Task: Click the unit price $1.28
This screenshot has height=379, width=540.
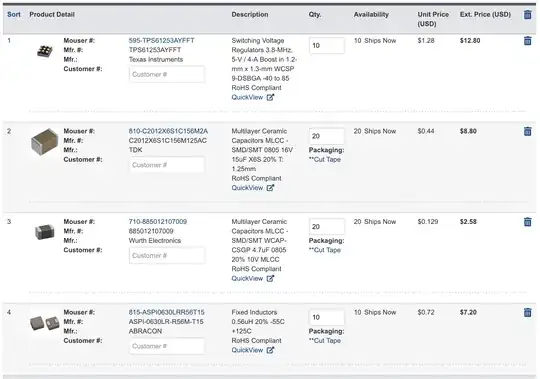Action: (426, 40)
